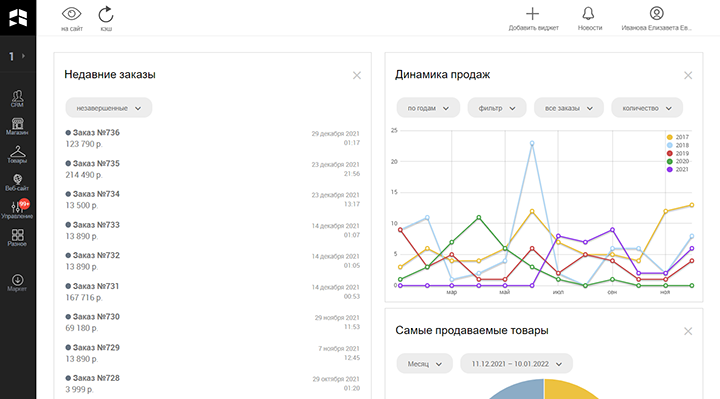Screen dimensions: 720x399
Task: Clear the cache with the refresh icon
Action: [x=106, y=19]
